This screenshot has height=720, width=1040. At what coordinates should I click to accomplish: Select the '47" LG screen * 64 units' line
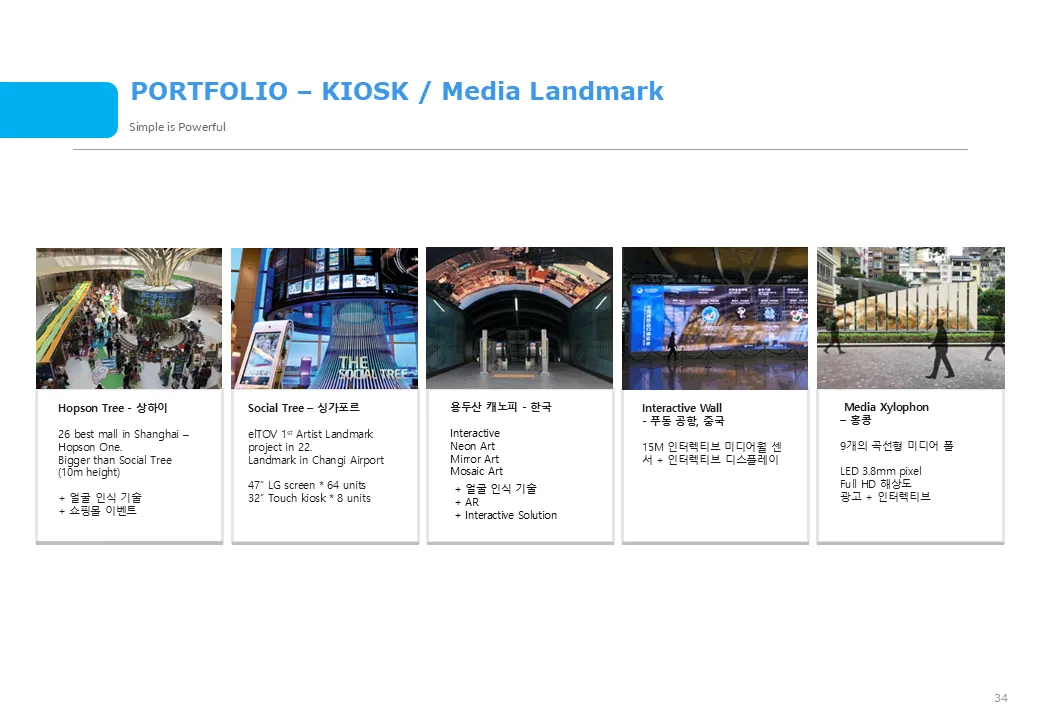[307, 485]
